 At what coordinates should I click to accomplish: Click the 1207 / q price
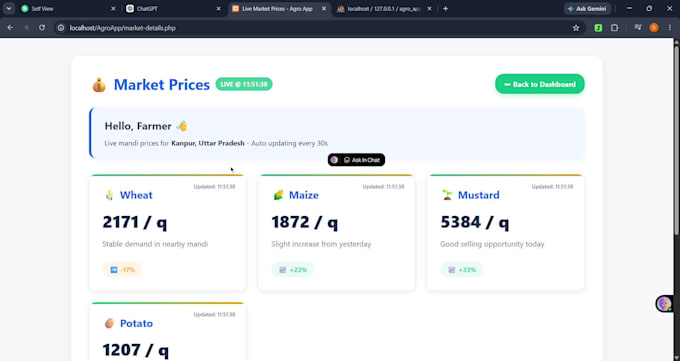click(135, 350)
